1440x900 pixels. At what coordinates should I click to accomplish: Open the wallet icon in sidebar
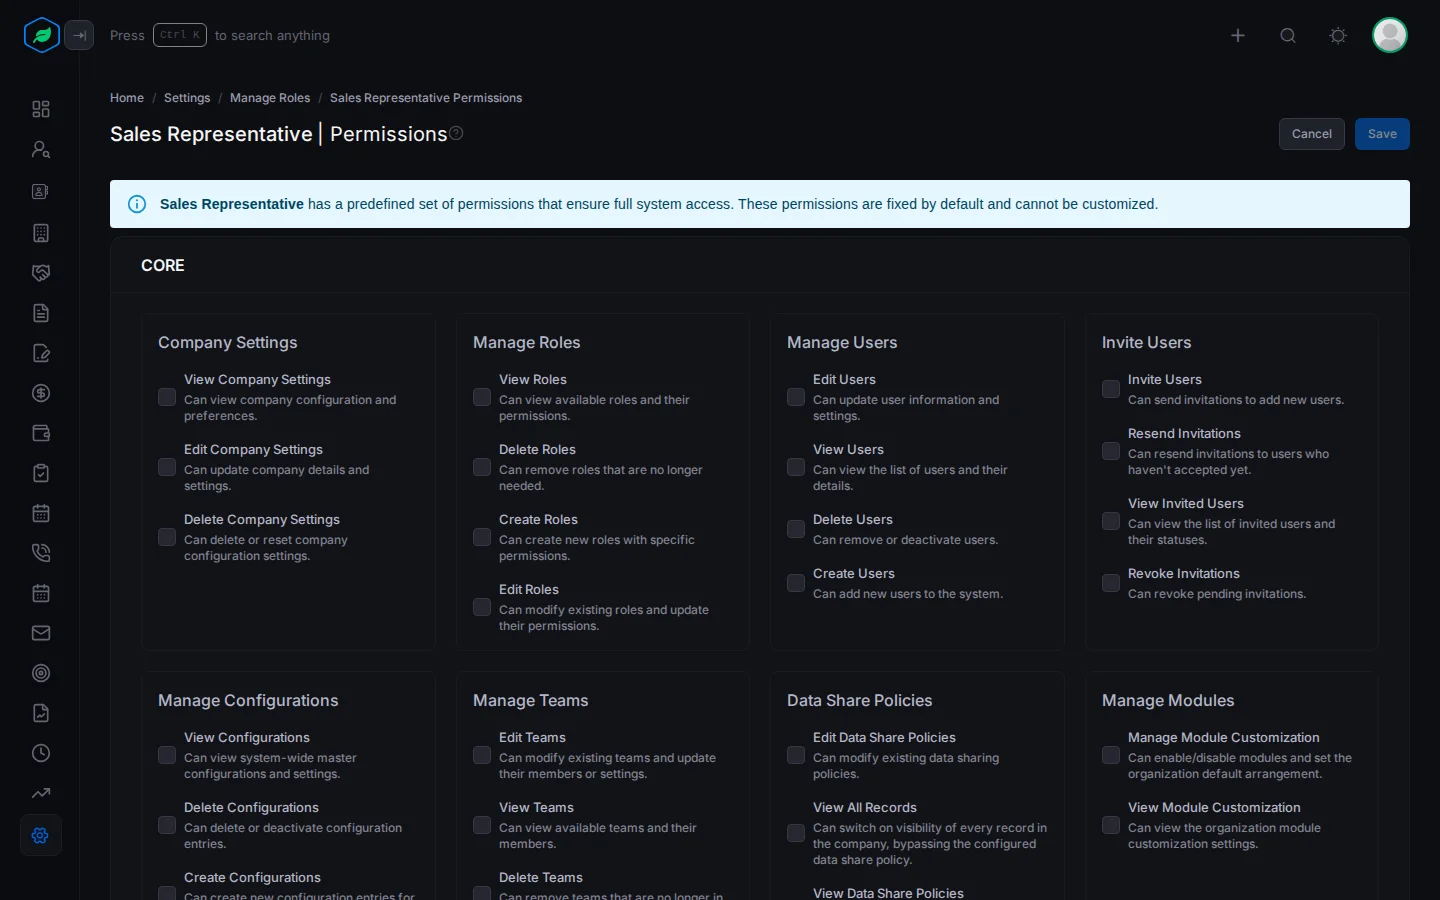point(41,433)
